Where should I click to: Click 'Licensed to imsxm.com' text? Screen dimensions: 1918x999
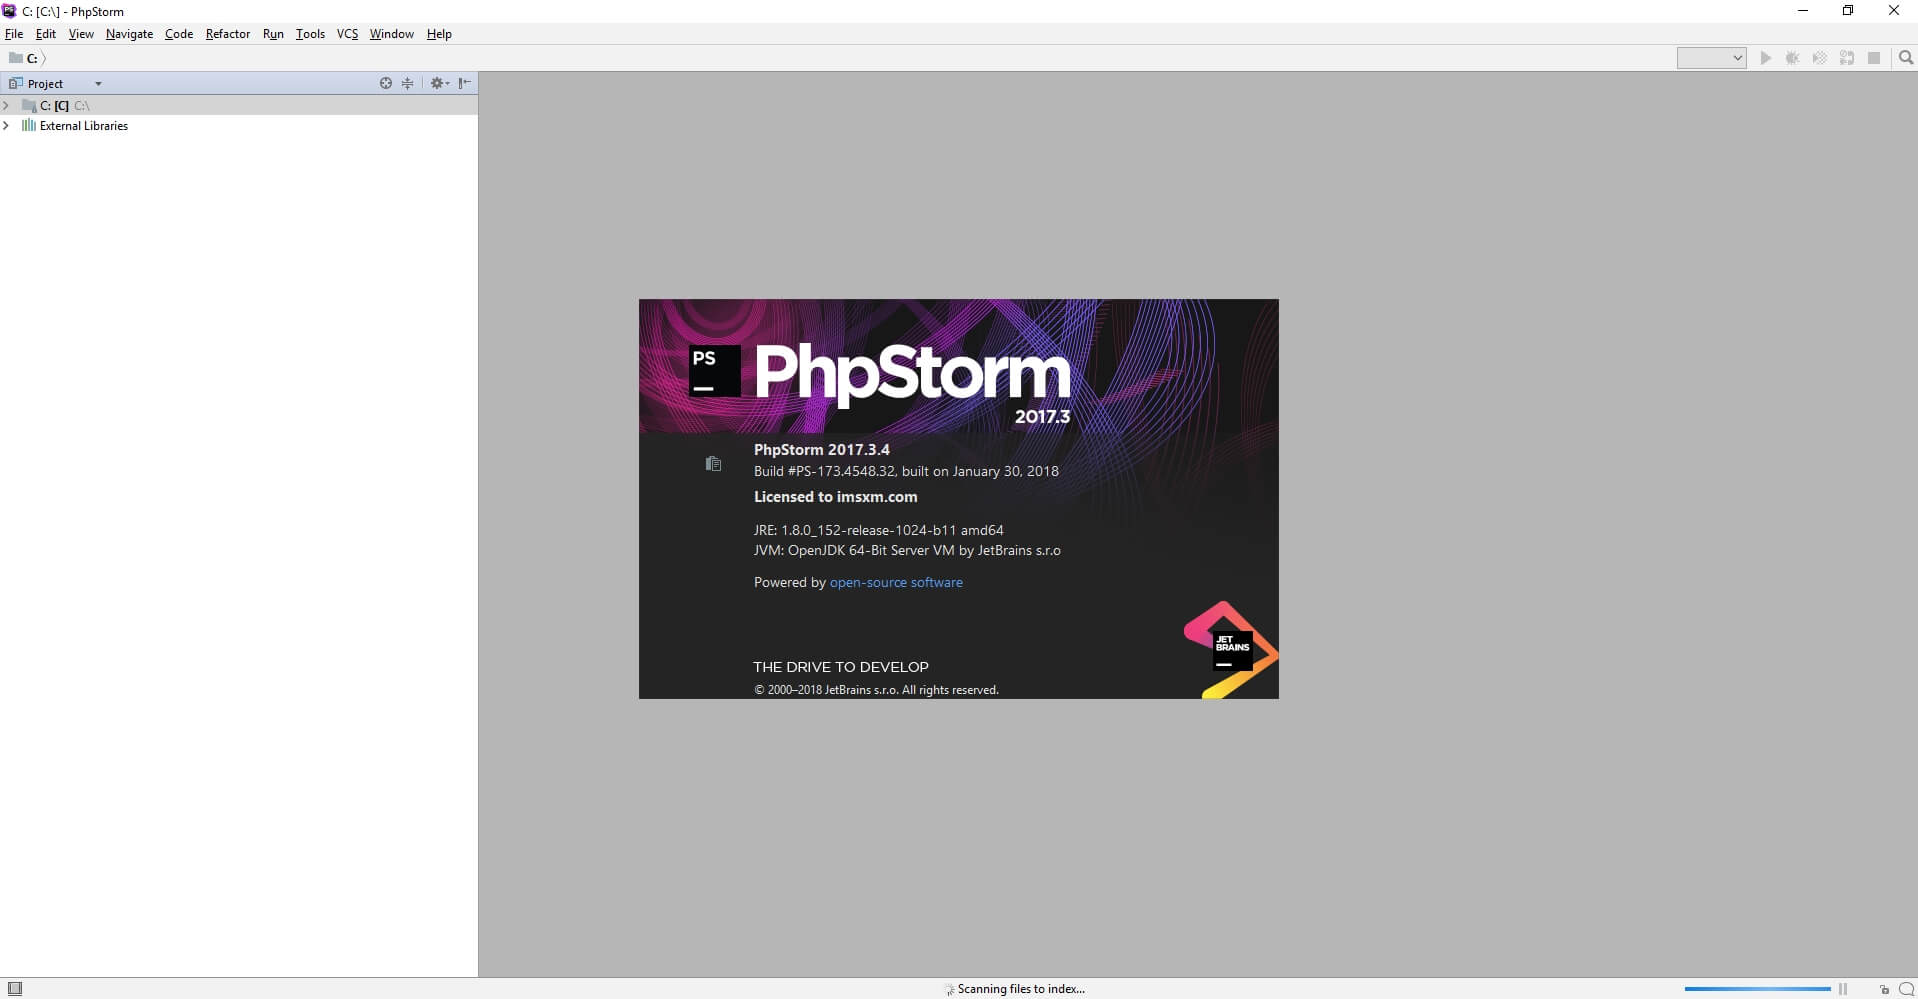coord(835,497)
